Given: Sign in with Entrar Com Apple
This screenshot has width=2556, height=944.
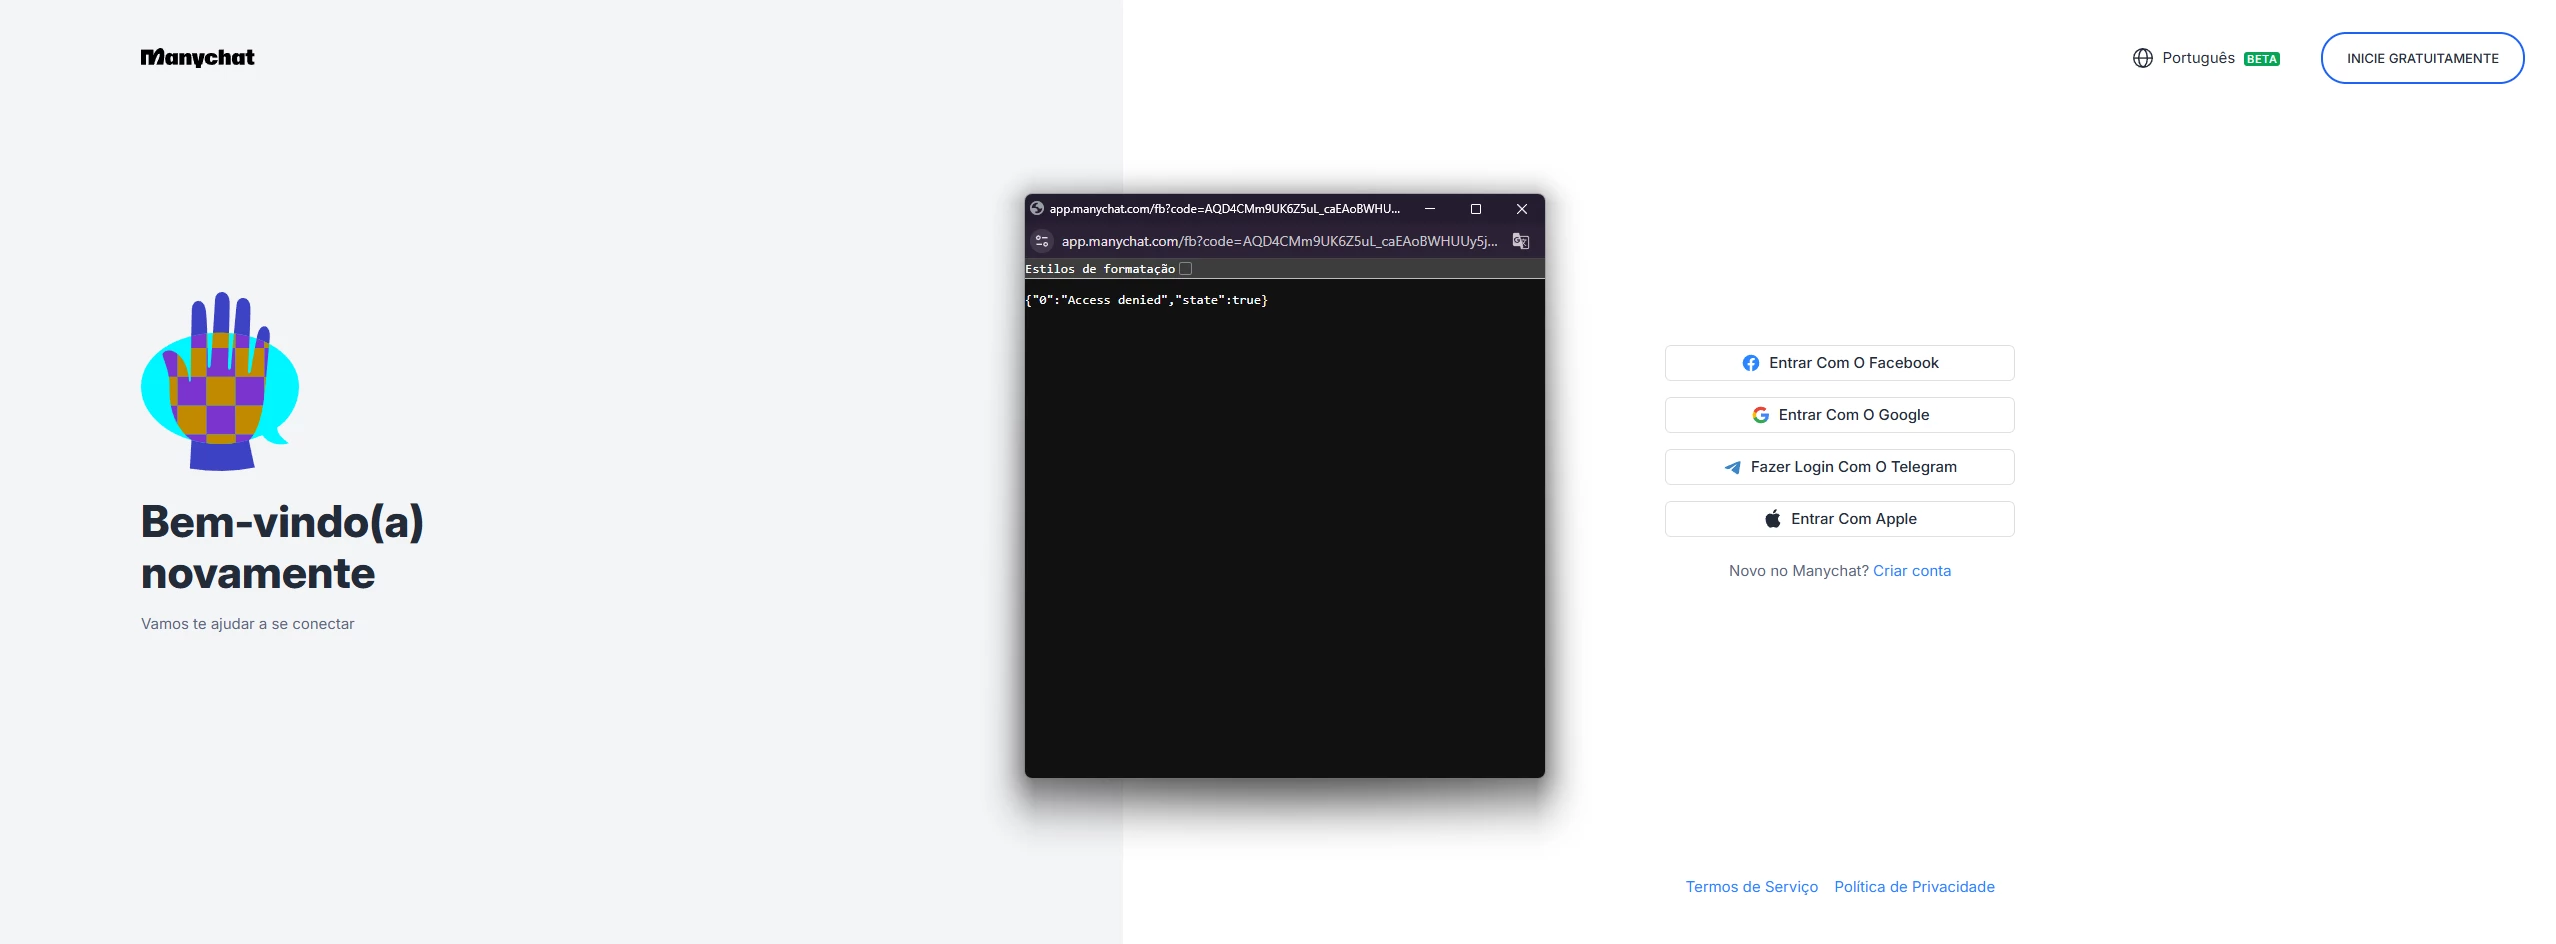Looking at the screenshot, I should click(x=1839, y=519).
